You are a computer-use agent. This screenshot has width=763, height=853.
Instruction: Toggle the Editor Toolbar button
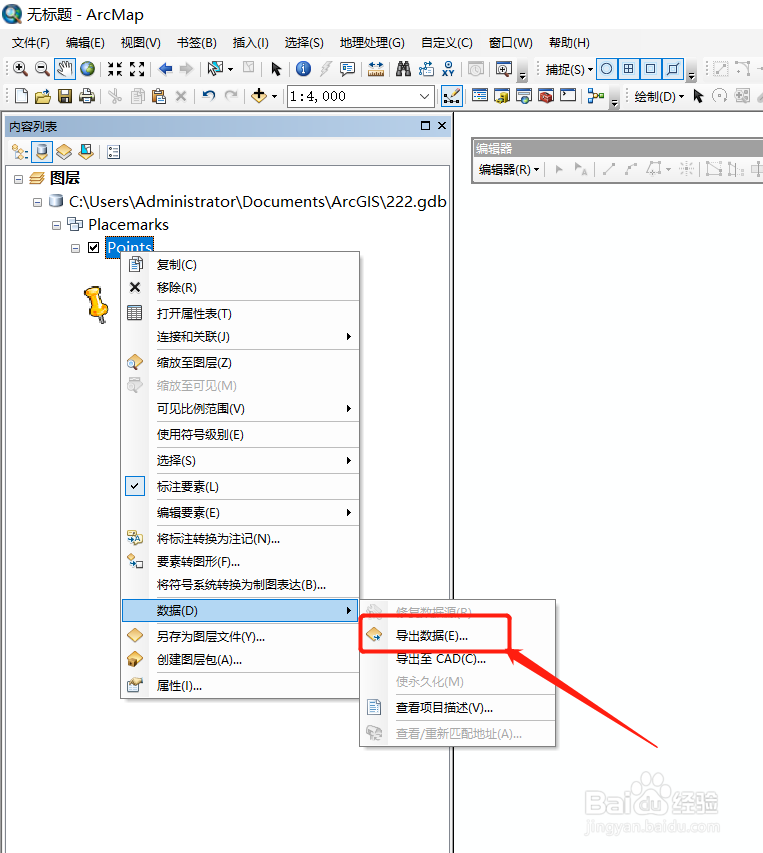452,96
